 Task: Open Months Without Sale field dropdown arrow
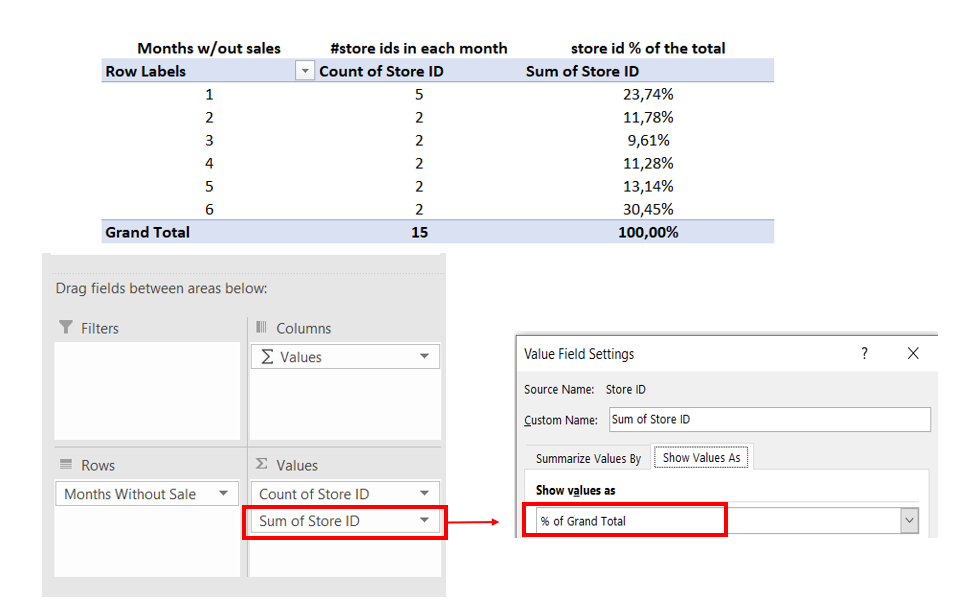pos(224,493)
